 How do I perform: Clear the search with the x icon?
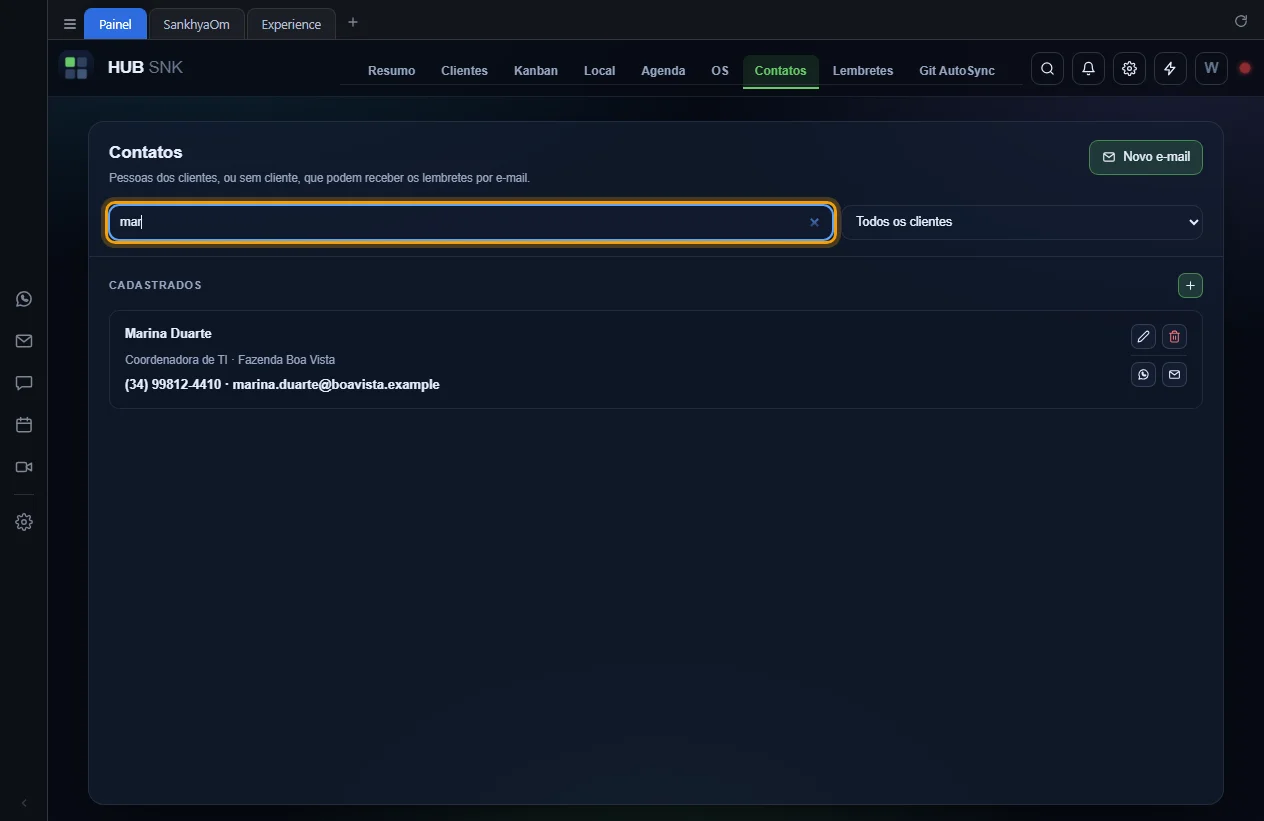814,222
